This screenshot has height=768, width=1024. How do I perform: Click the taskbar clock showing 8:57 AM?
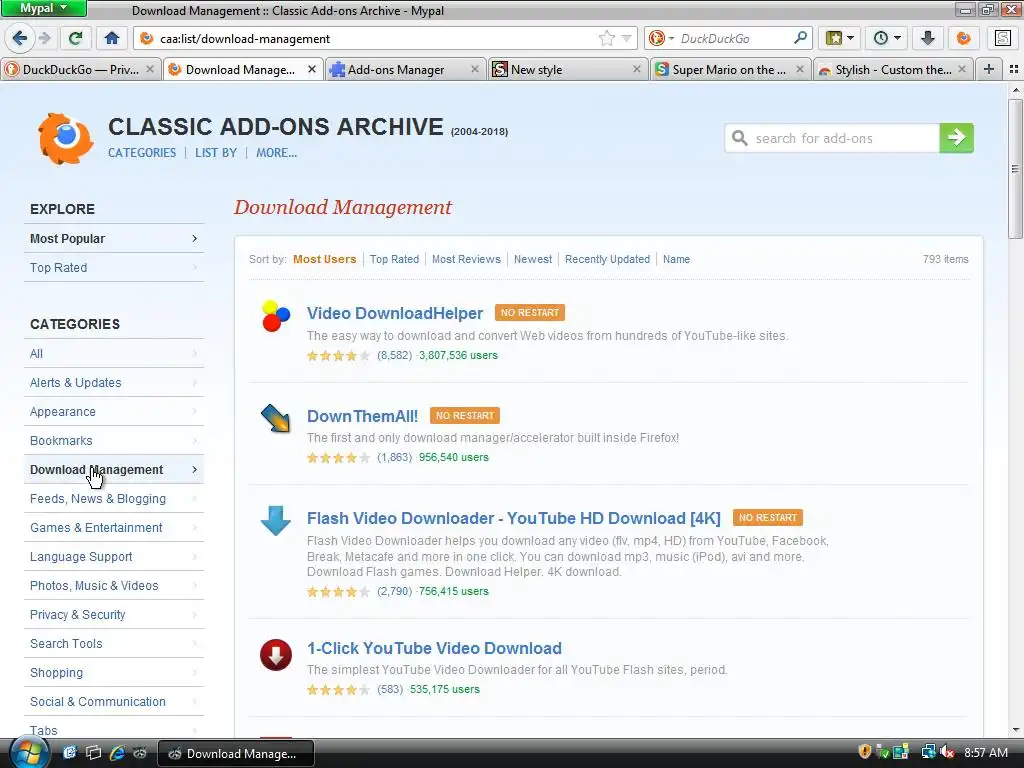985,752
